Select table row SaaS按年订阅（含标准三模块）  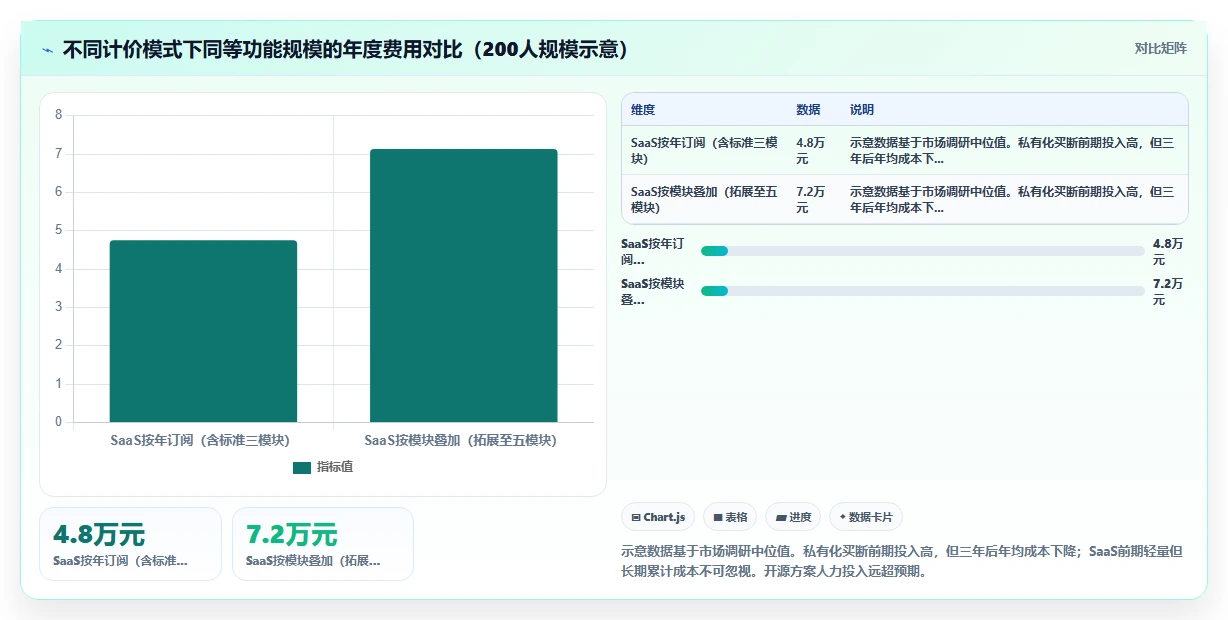click(904, 150)
